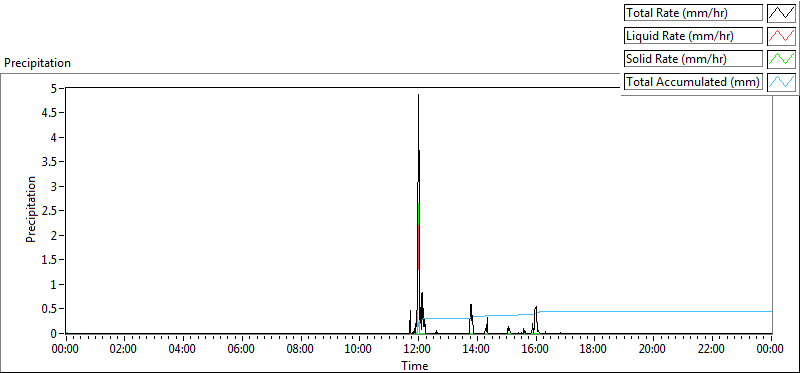This screenshot has width=800, height=373.
Task: Click the 5 value on the y-axis
Action: [53, 88]
